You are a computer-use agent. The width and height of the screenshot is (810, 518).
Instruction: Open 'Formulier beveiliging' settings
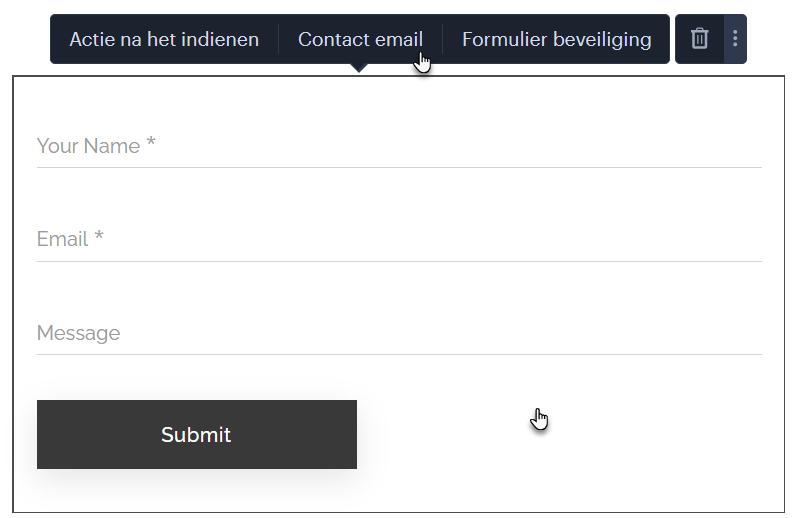pyautogui.click(x=556, y=39)
